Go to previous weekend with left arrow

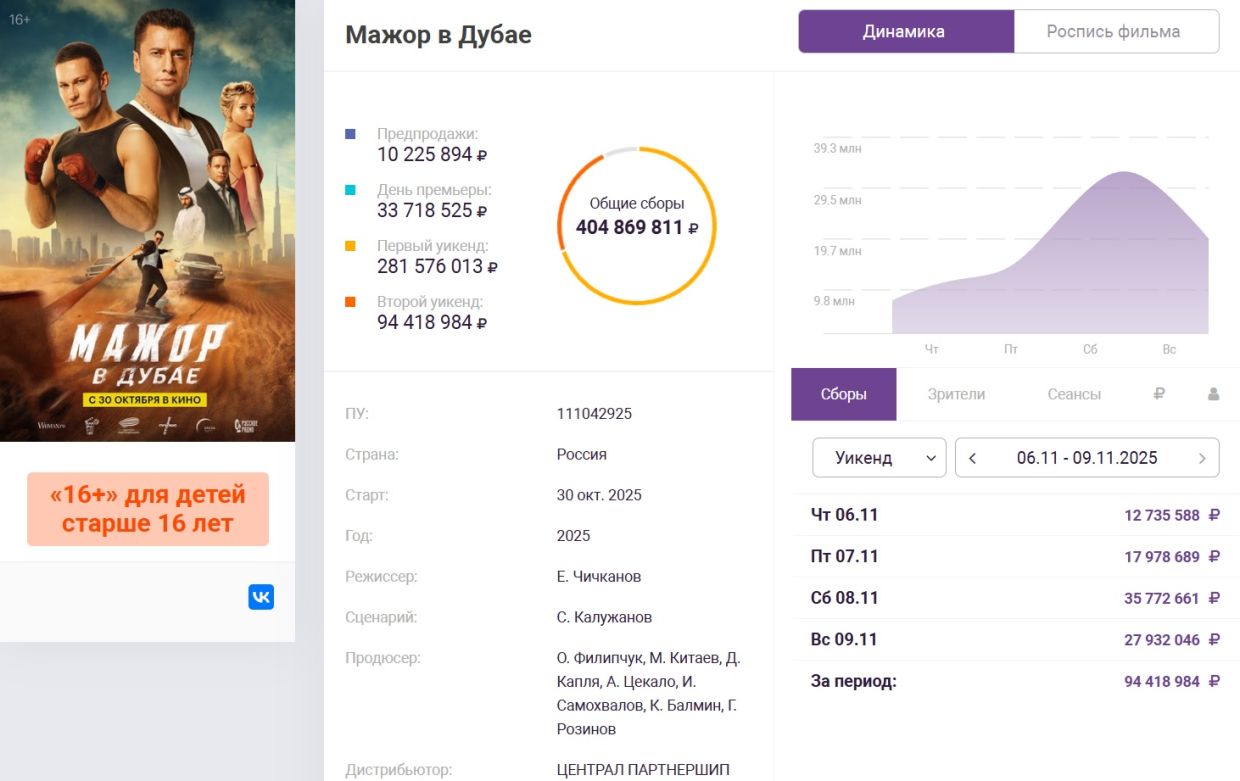click(973, 458)
